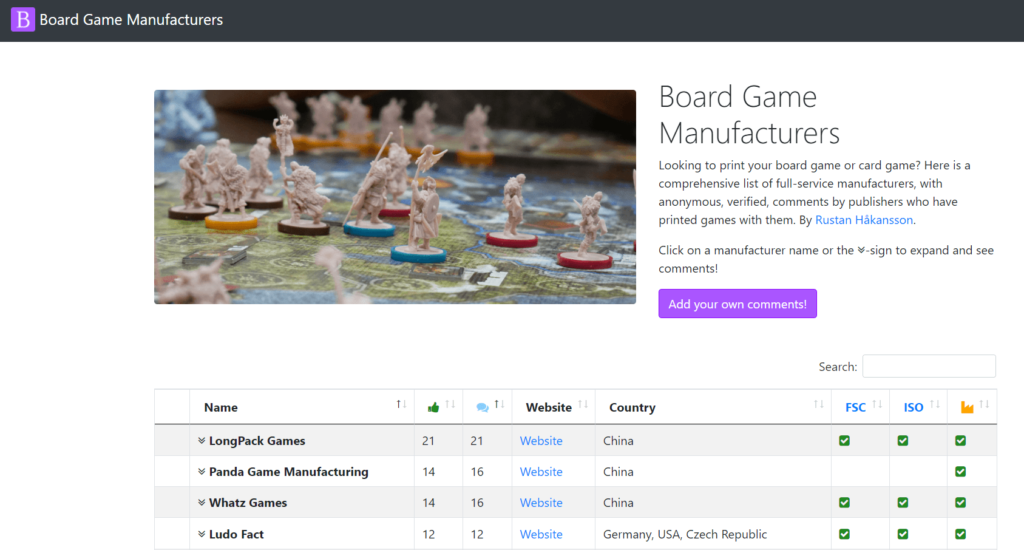Image resolution: width=1024 pixels, height=550 pixels.
Task: Click LongPack Games ISO checkmark
Action: click(903, 441)
